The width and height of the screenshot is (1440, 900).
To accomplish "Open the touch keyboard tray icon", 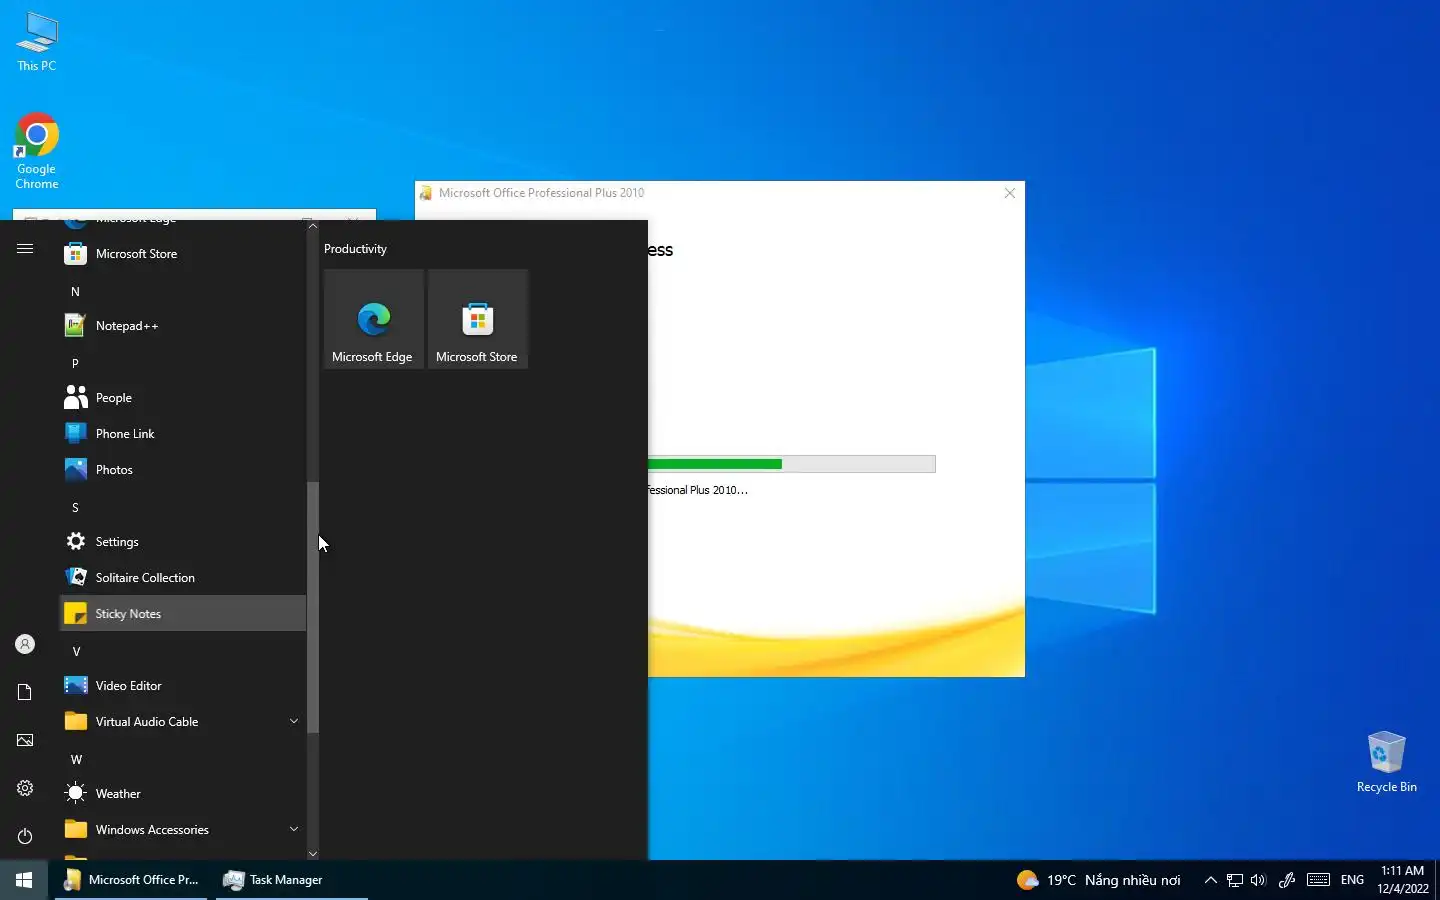I will point(1318,880).
